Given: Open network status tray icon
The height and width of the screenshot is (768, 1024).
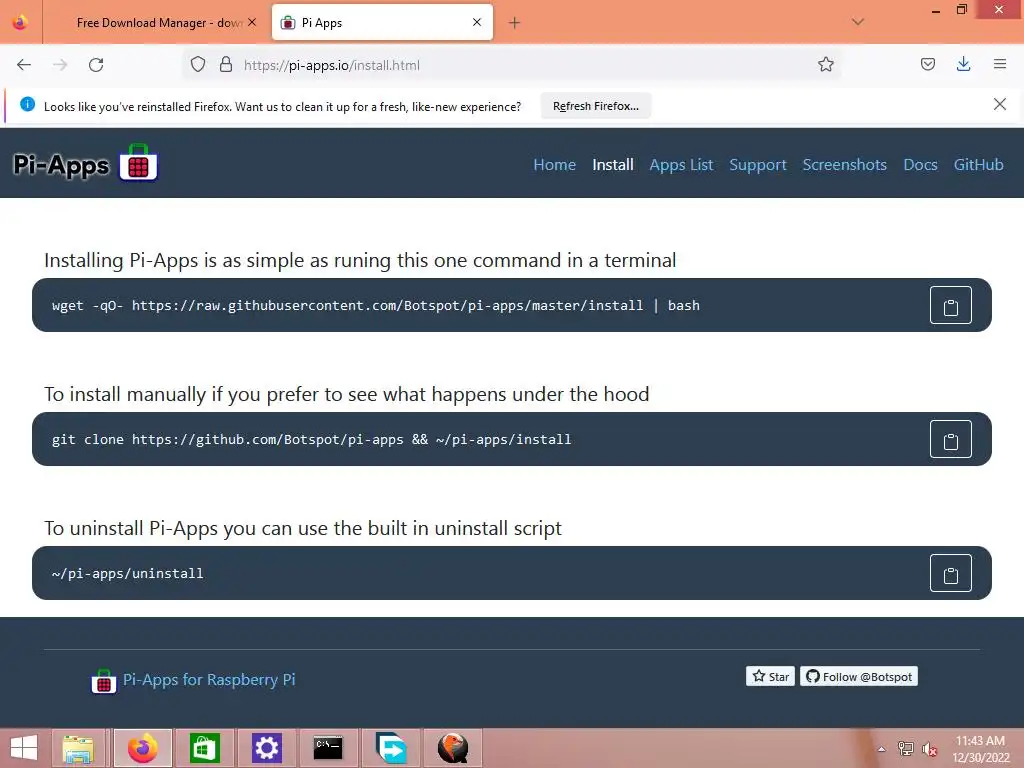Looking at the screenshot, I should [905, 749].
